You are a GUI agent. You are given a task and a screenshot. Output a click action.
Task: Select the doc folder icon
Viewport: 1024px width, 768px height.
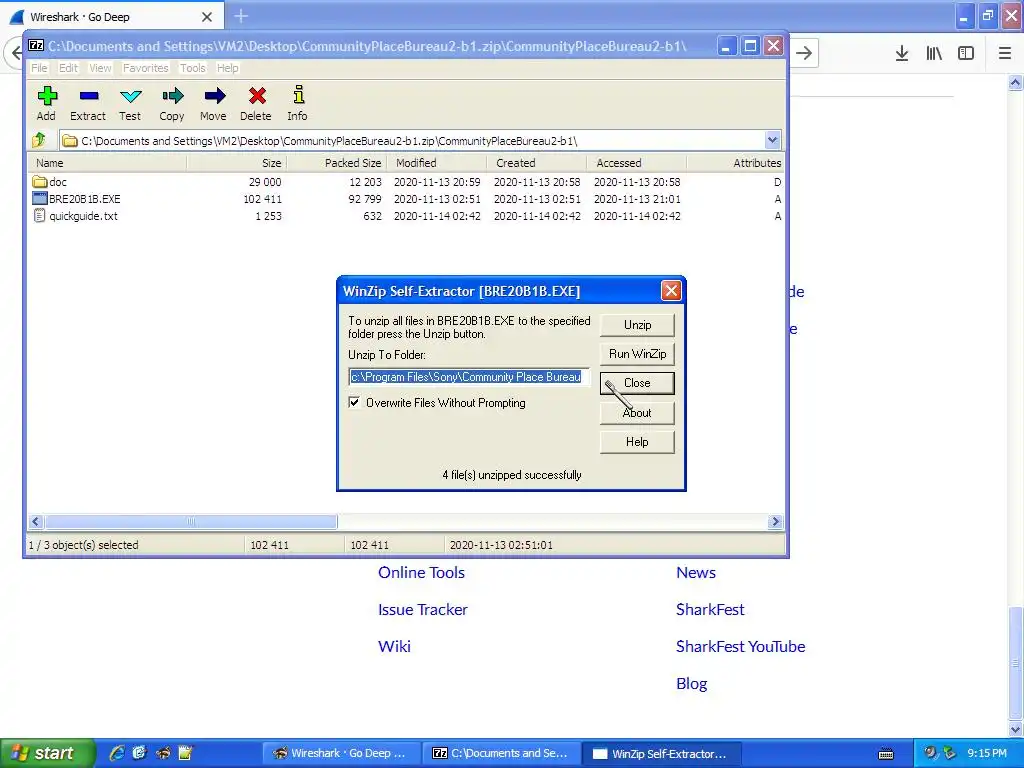[x=39, y=182]
